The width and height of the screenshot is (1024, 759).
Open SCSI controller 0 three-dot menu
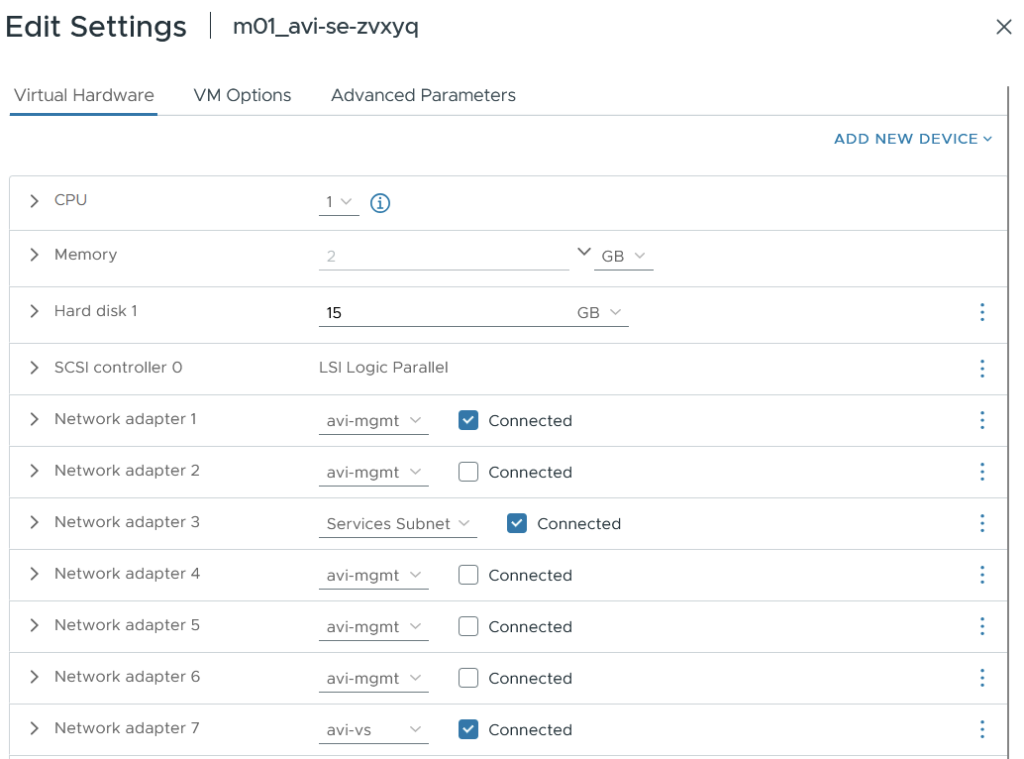982,368
